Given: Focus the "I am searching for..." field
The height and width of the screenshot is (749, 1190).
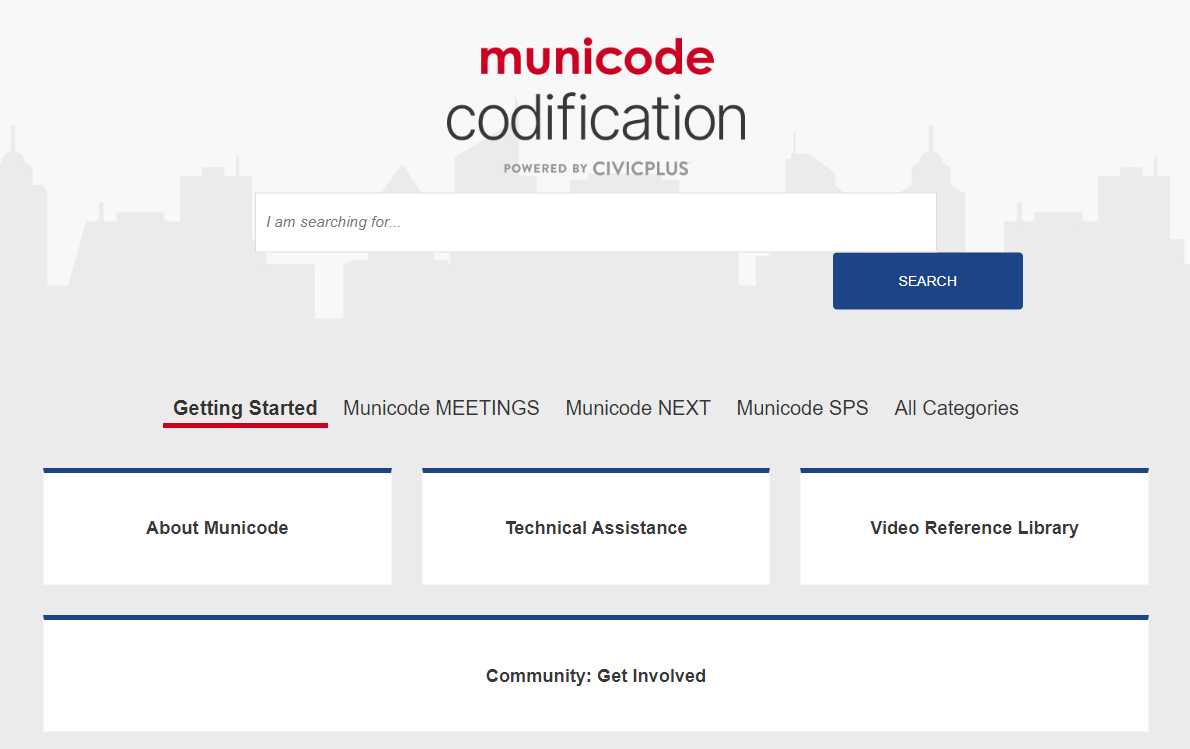Looking at the screenshot, I should pyautogui.click(x=596, y=222).
